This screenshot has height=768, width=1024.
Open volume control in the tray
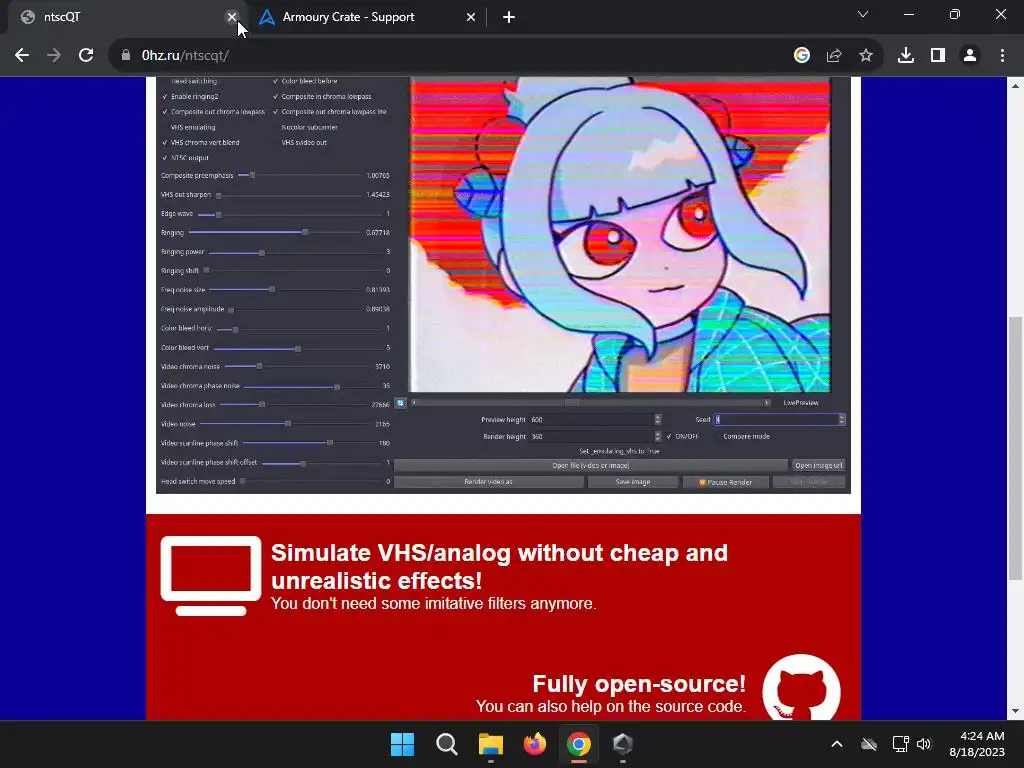click(924, 744)
